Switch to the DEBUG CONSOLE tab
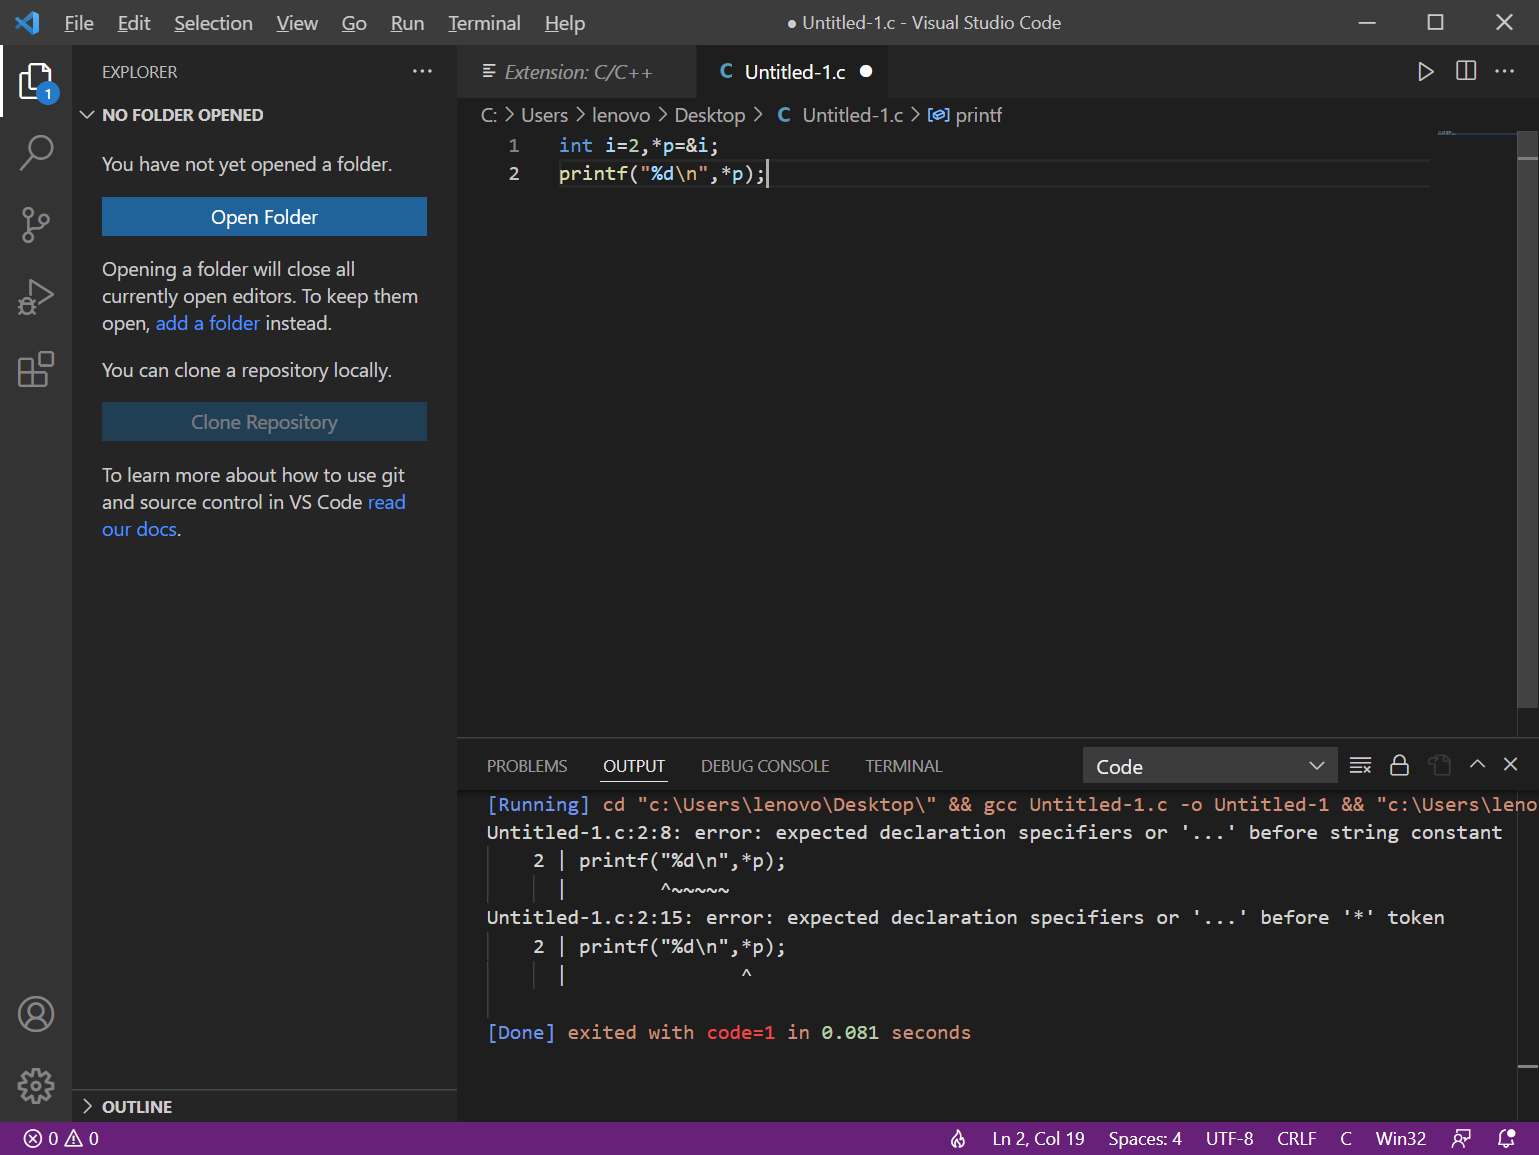The height and width of the screenshot is (1155, 1539). [x=765, y=766]
